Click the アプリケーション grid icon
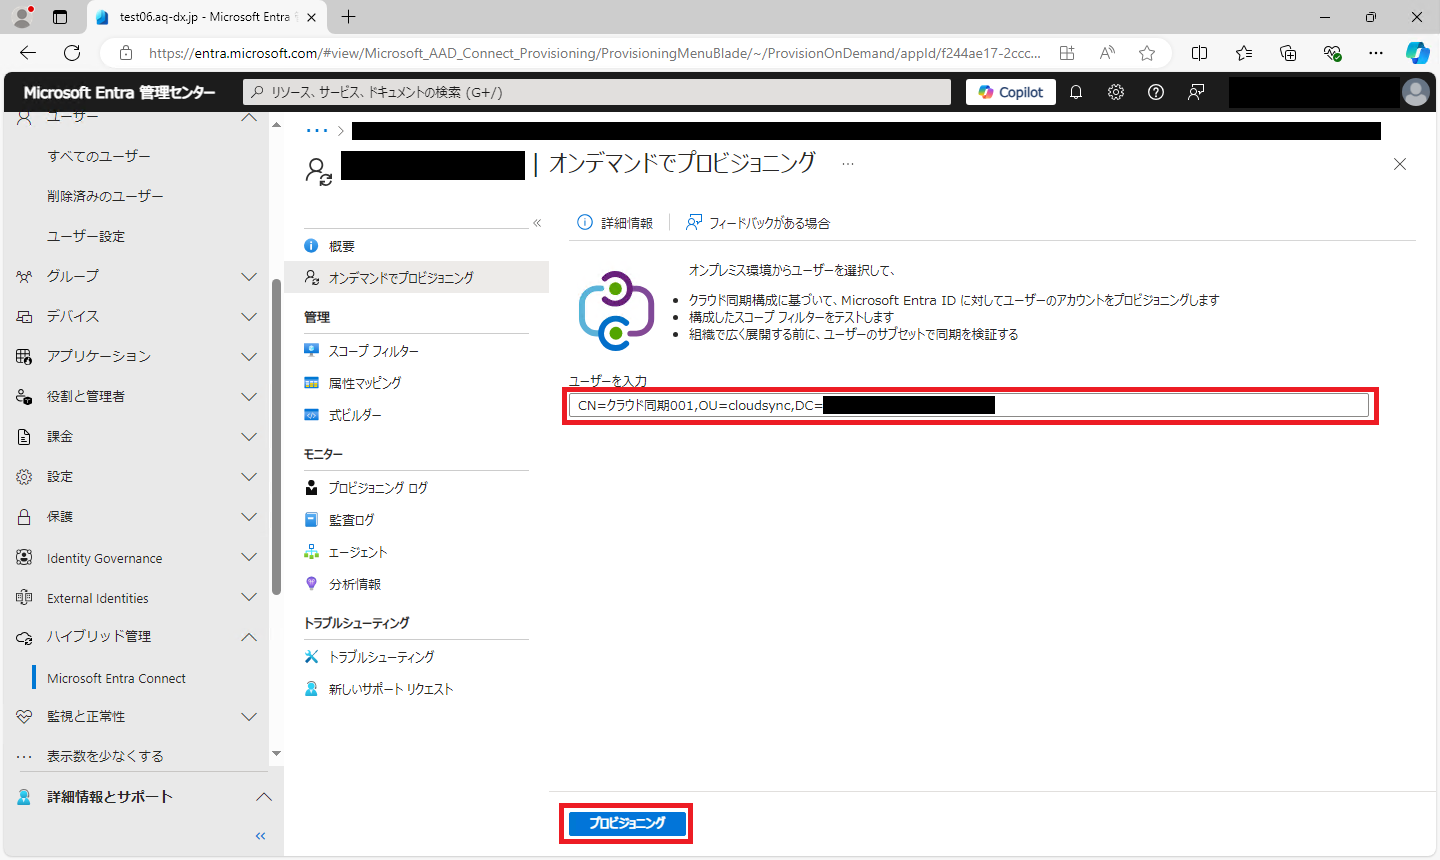This screenshot has width=1440, height=860. click(24, 356)
